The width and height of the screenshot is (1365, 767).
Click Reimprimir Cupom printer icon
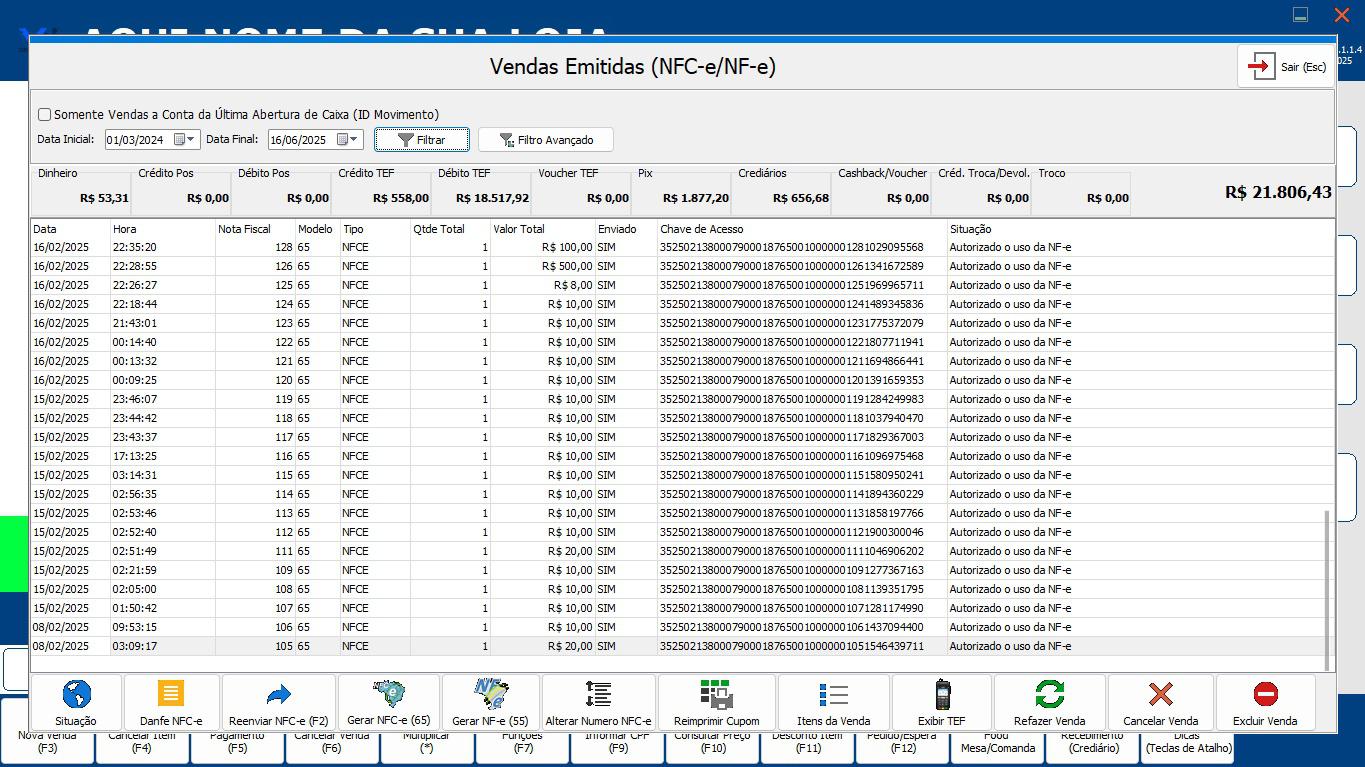pos(716,694)
